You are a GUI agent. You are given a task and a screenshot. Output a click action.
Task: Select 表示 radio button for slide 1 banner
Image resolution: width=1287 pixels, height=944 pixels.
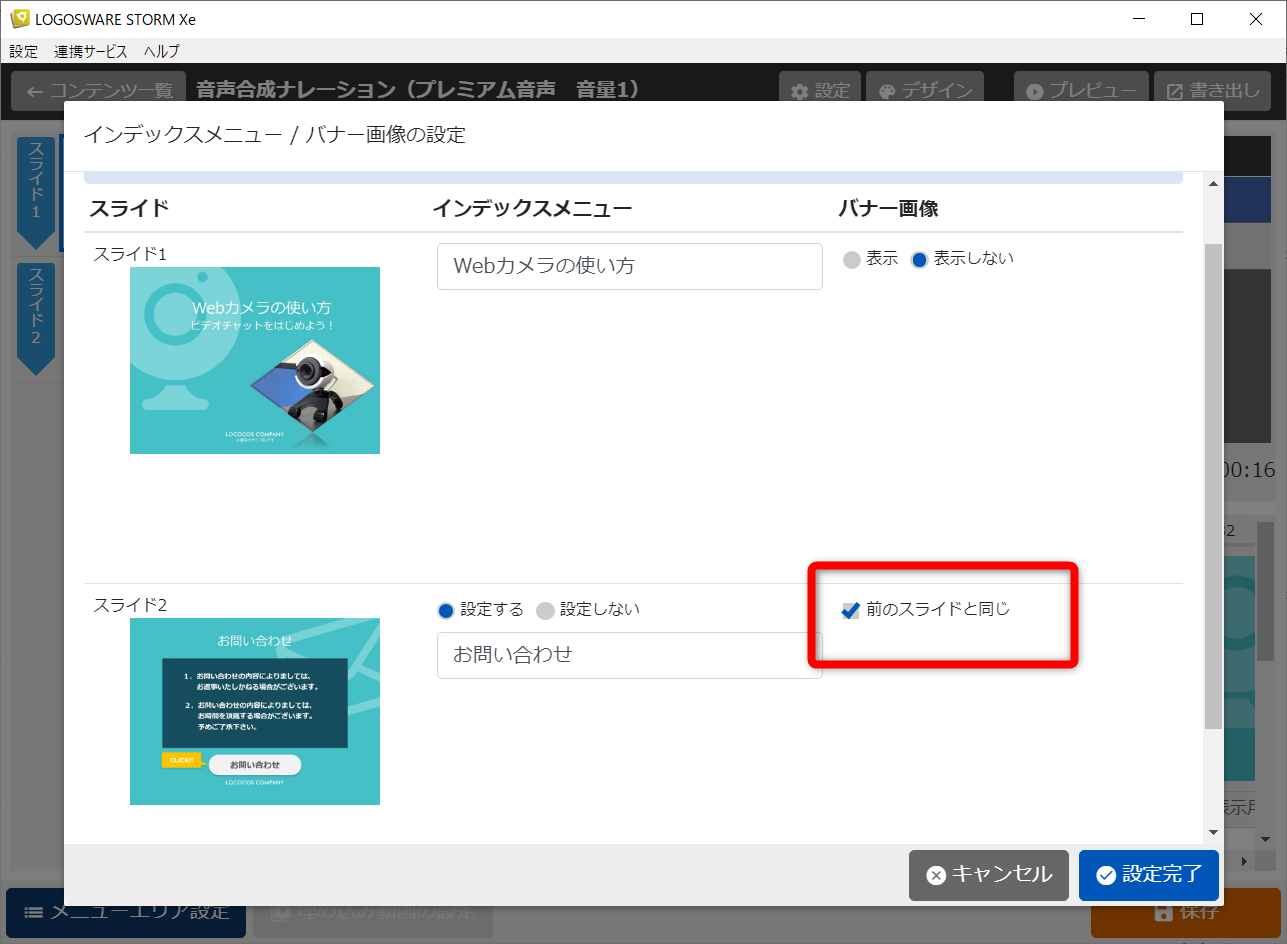click(852, 260)
